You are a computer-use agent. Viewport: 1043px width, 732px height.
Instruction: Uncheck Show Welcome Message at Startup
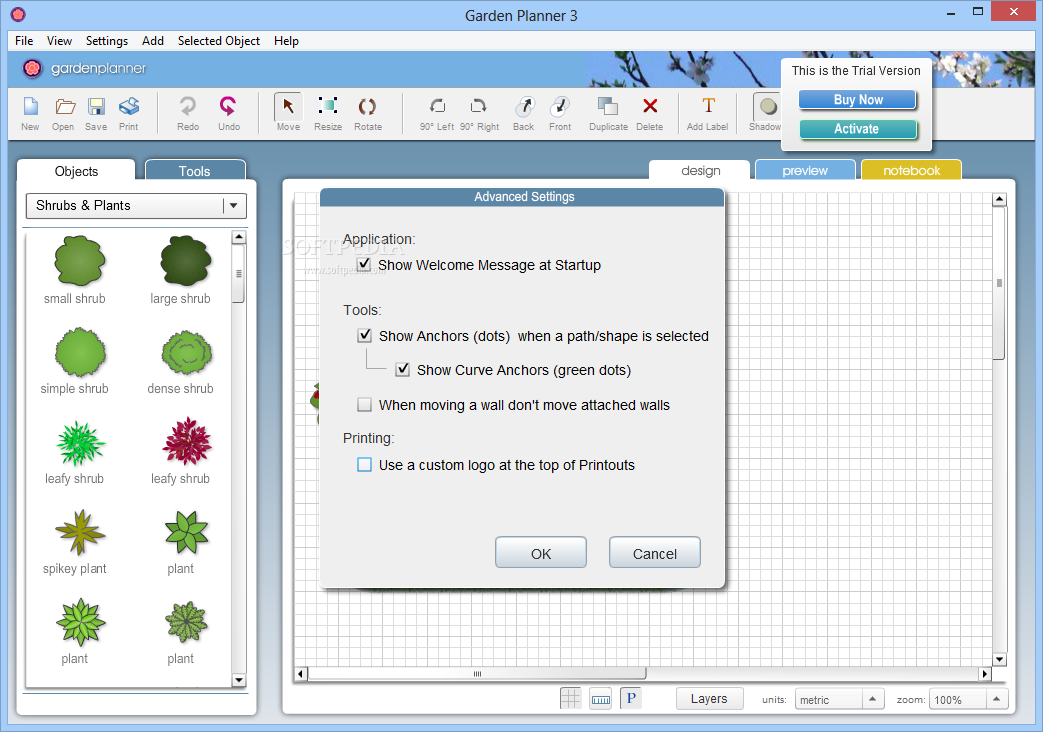(x=364, y=264)
